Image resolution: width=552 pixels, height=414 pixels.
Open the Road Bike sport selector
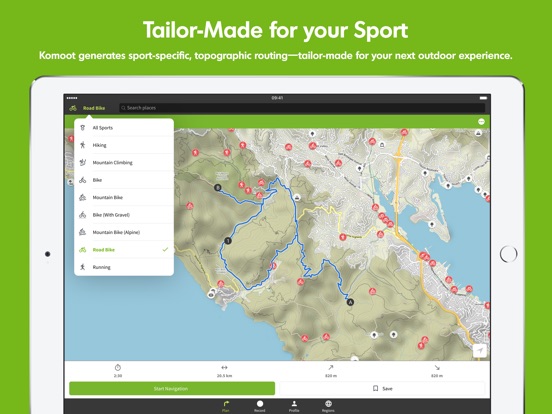tap(88, 108)
